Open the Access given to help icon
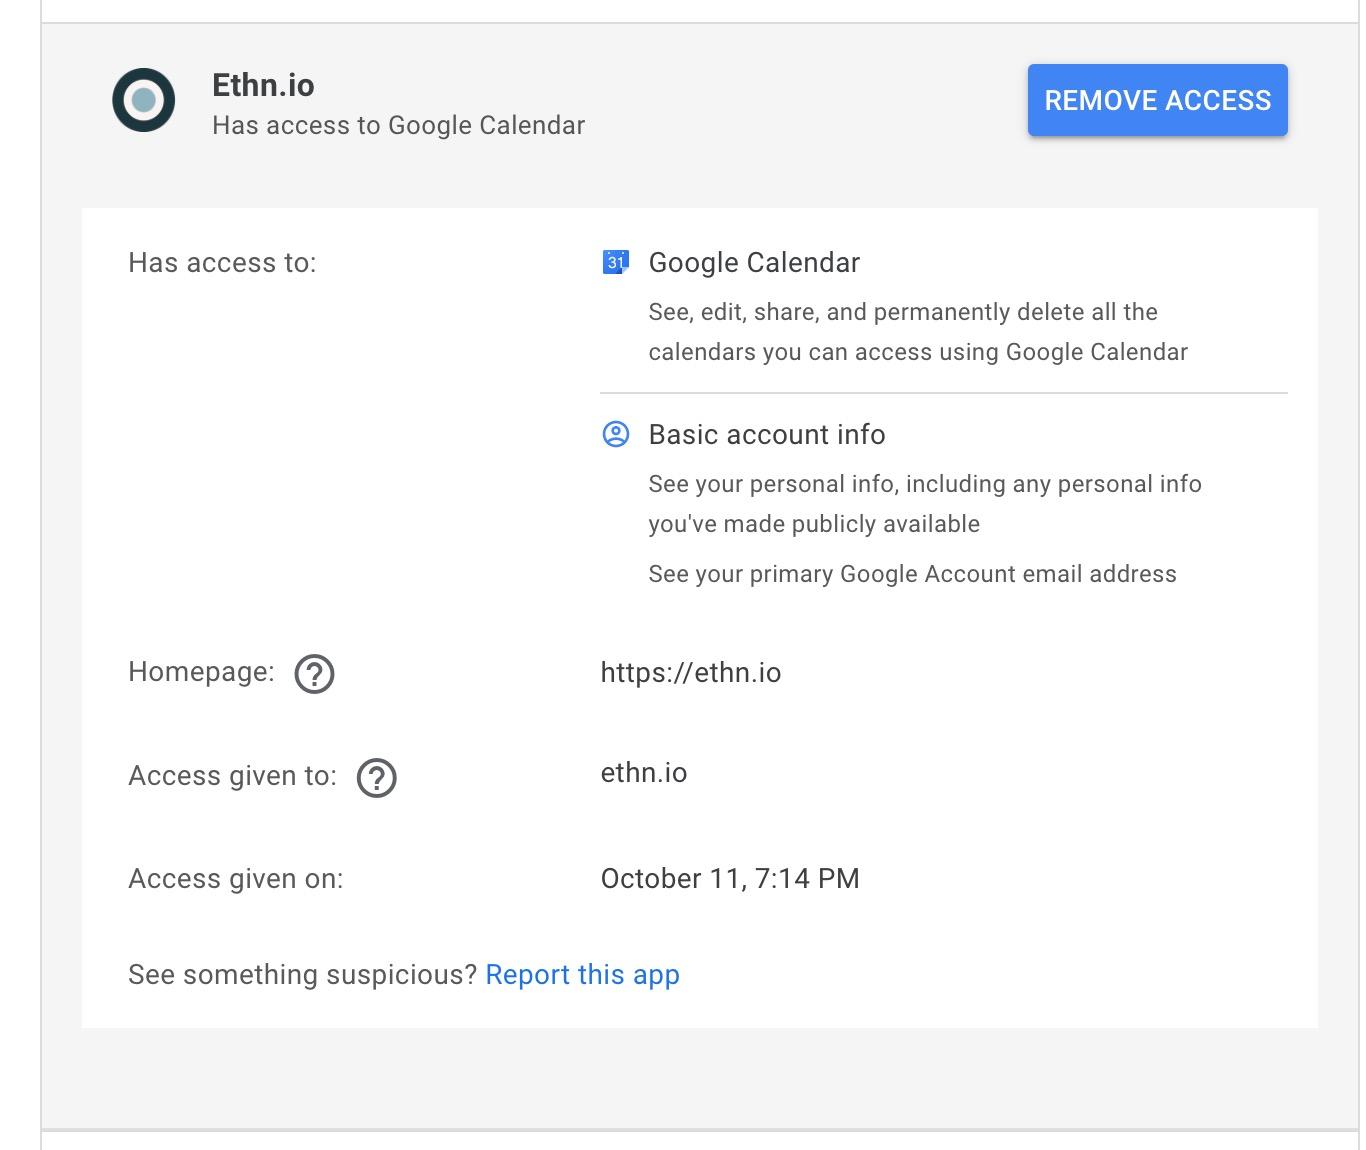 coord(377,777)
